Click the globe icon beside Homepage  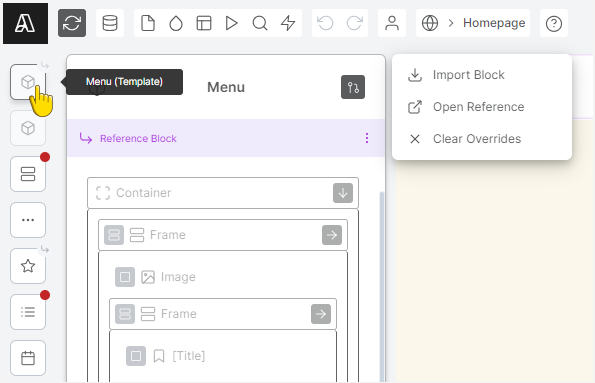click(x=430, y=23)
